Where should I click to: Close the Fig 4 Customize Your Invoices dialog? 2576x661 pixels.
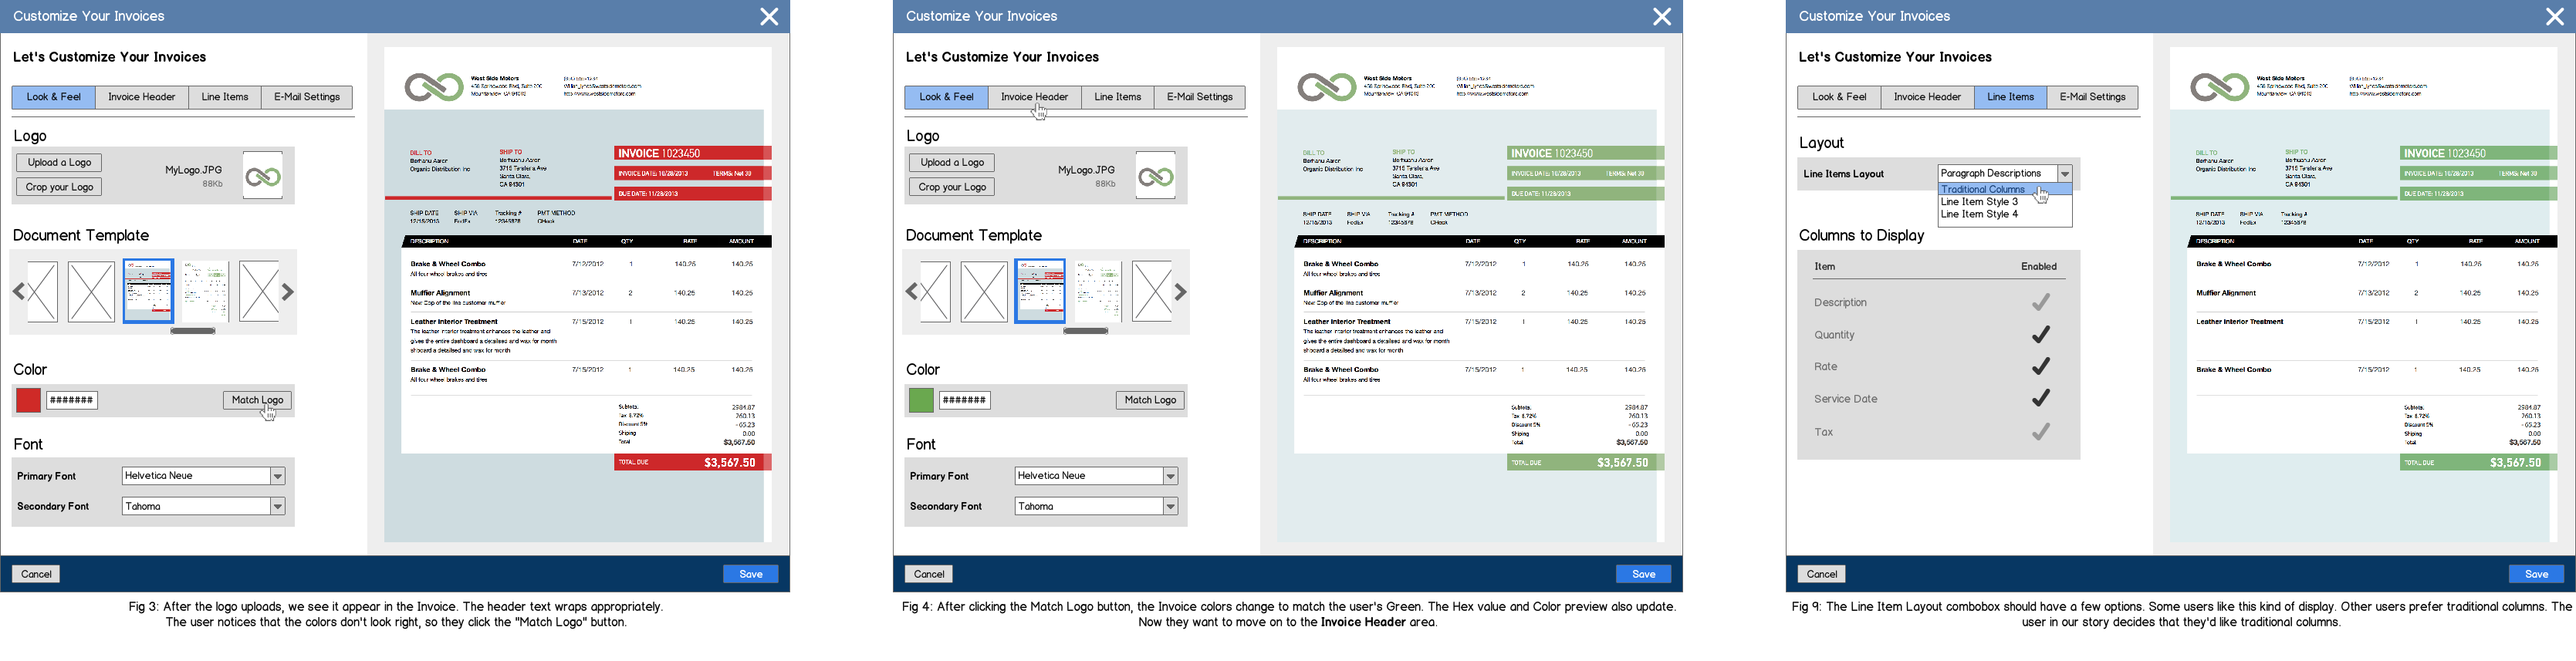point(1661,17)
